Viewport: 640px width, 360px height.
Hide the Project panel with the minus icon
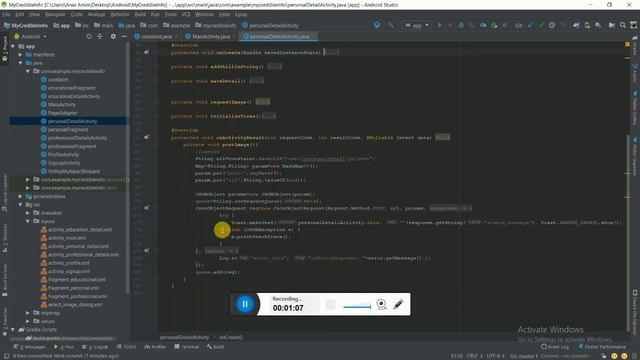124,36
